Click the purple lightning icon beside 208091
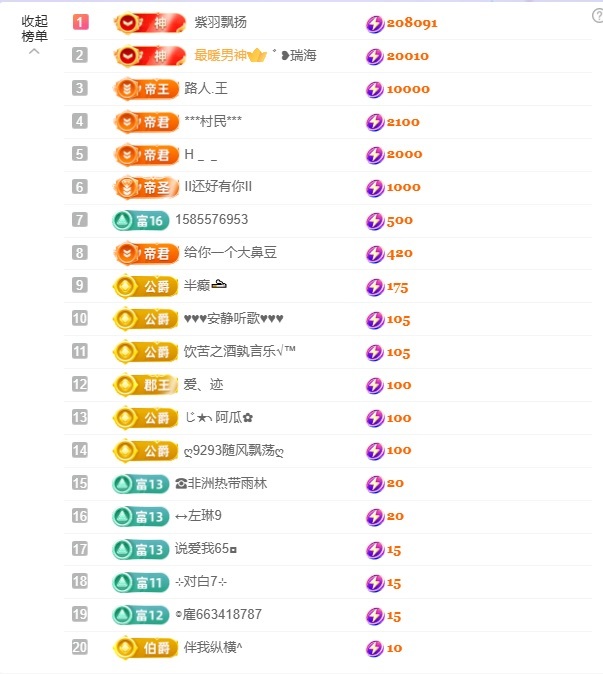The width and height of the screenshot is (603, 674). pos(374,22)
